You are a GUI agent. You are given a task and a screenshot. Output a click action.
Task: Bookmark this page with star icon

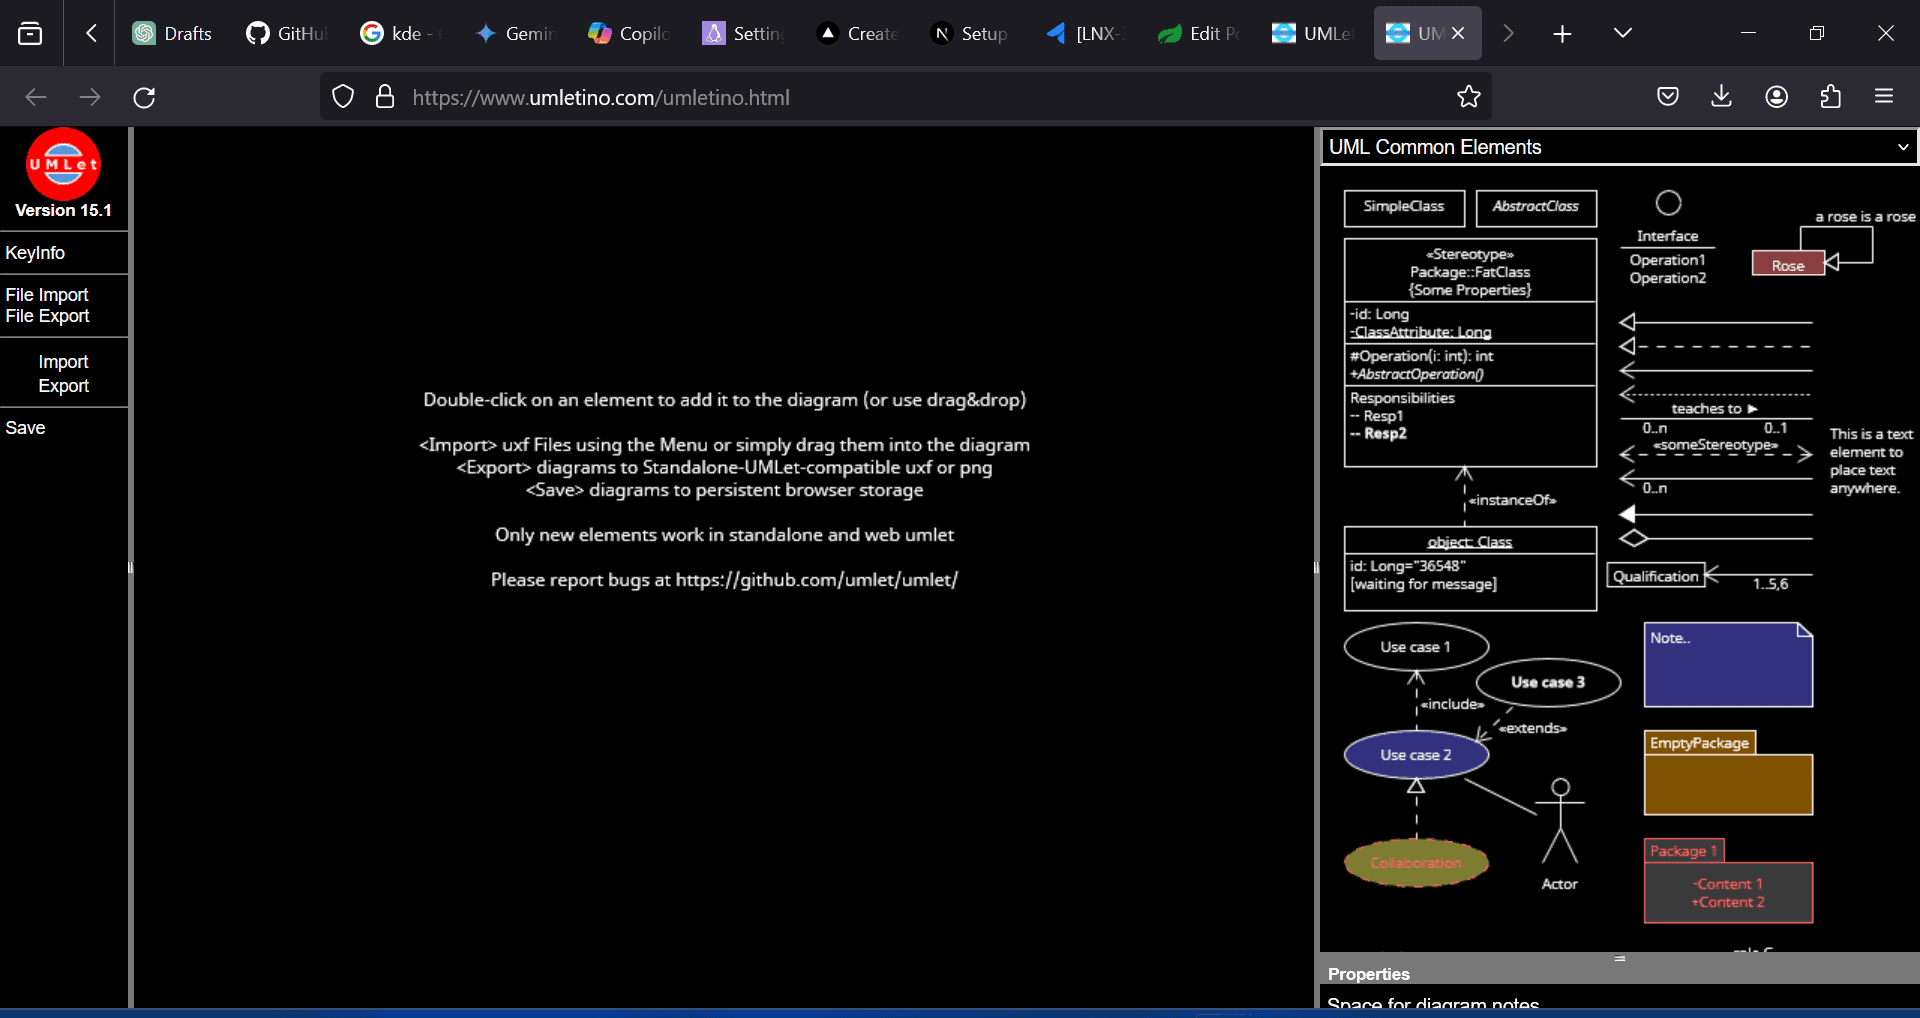[1468, 97]
